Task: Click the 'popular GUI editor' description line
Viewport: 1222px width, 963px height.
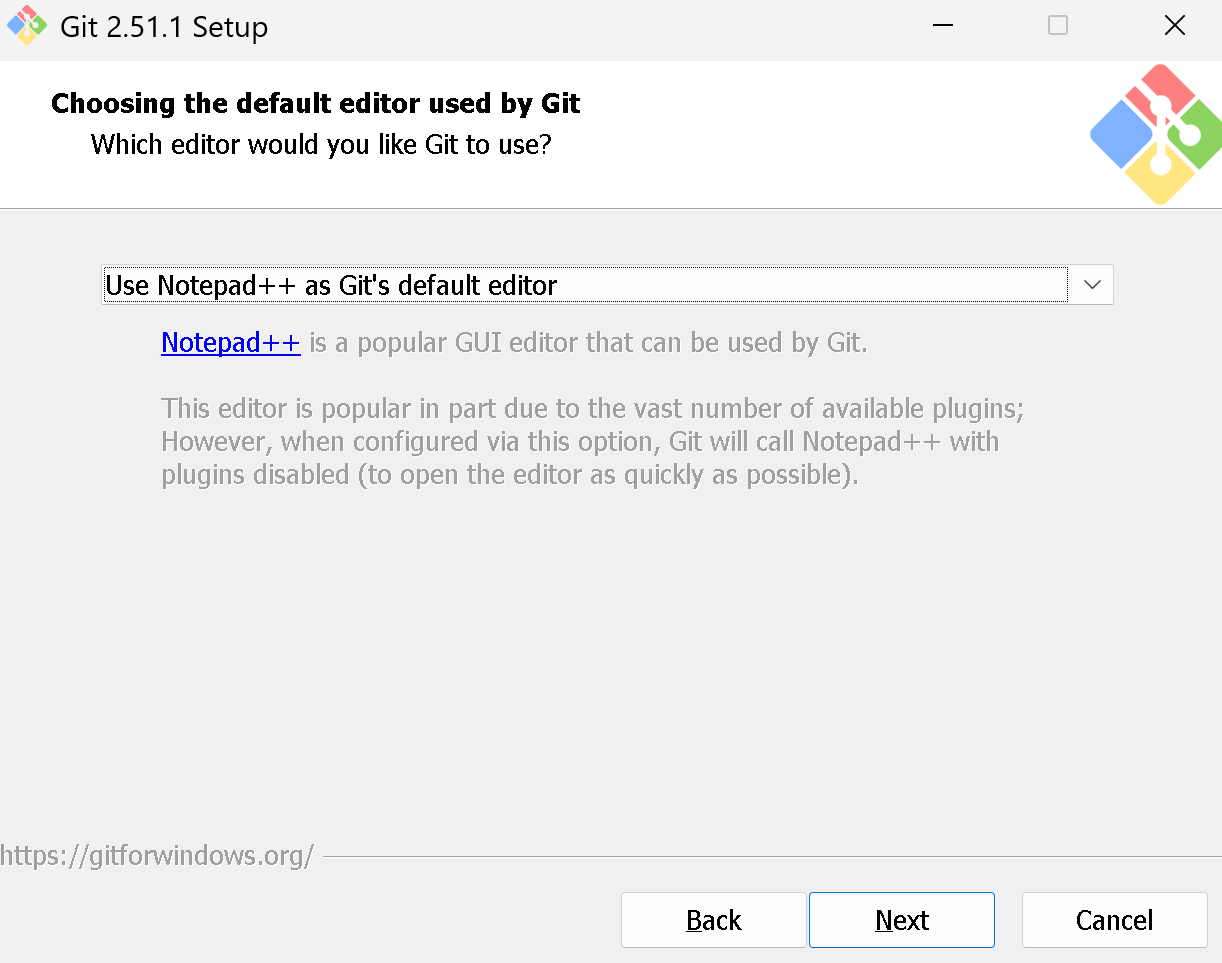Action: tap(588, 343)
